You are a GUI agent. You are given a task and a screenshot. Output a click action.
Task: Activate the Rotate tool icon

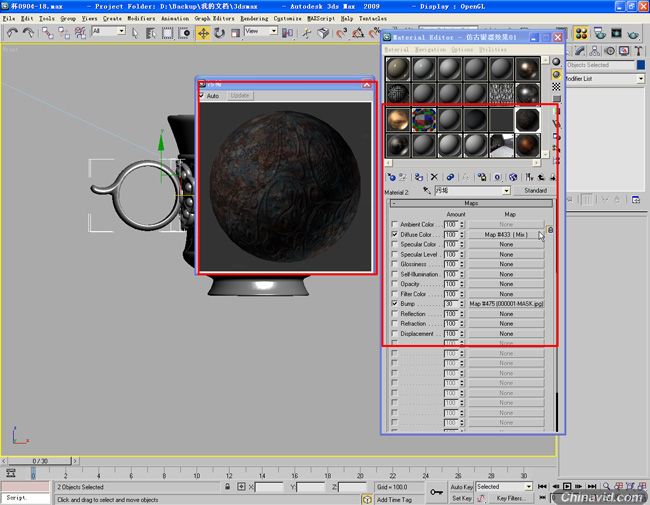tap(219, 33)
